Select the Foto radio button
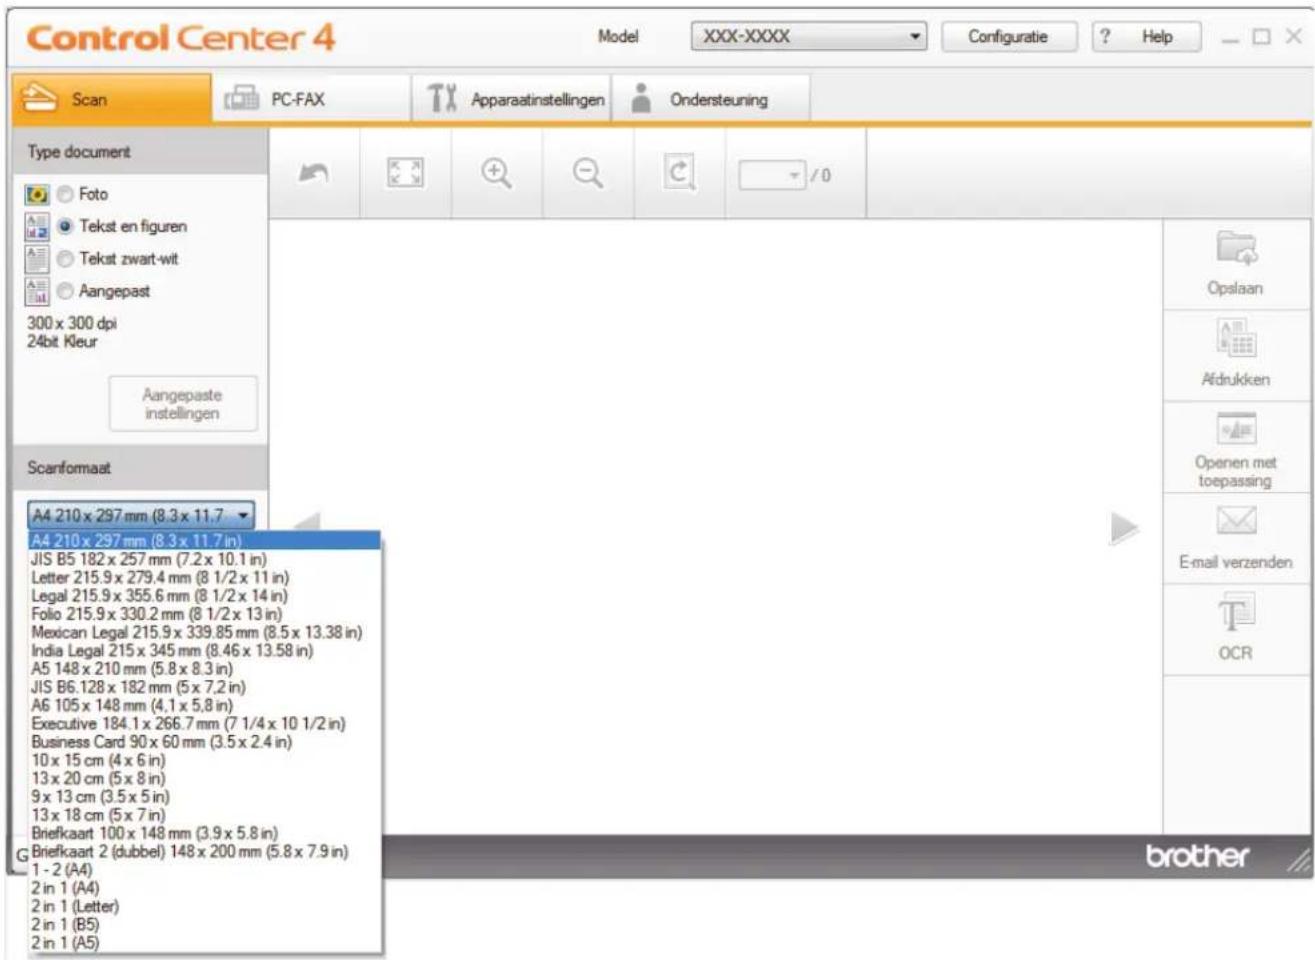This screenshot has height=960, width=1315. pyautogui.click(x=65, y=194)
